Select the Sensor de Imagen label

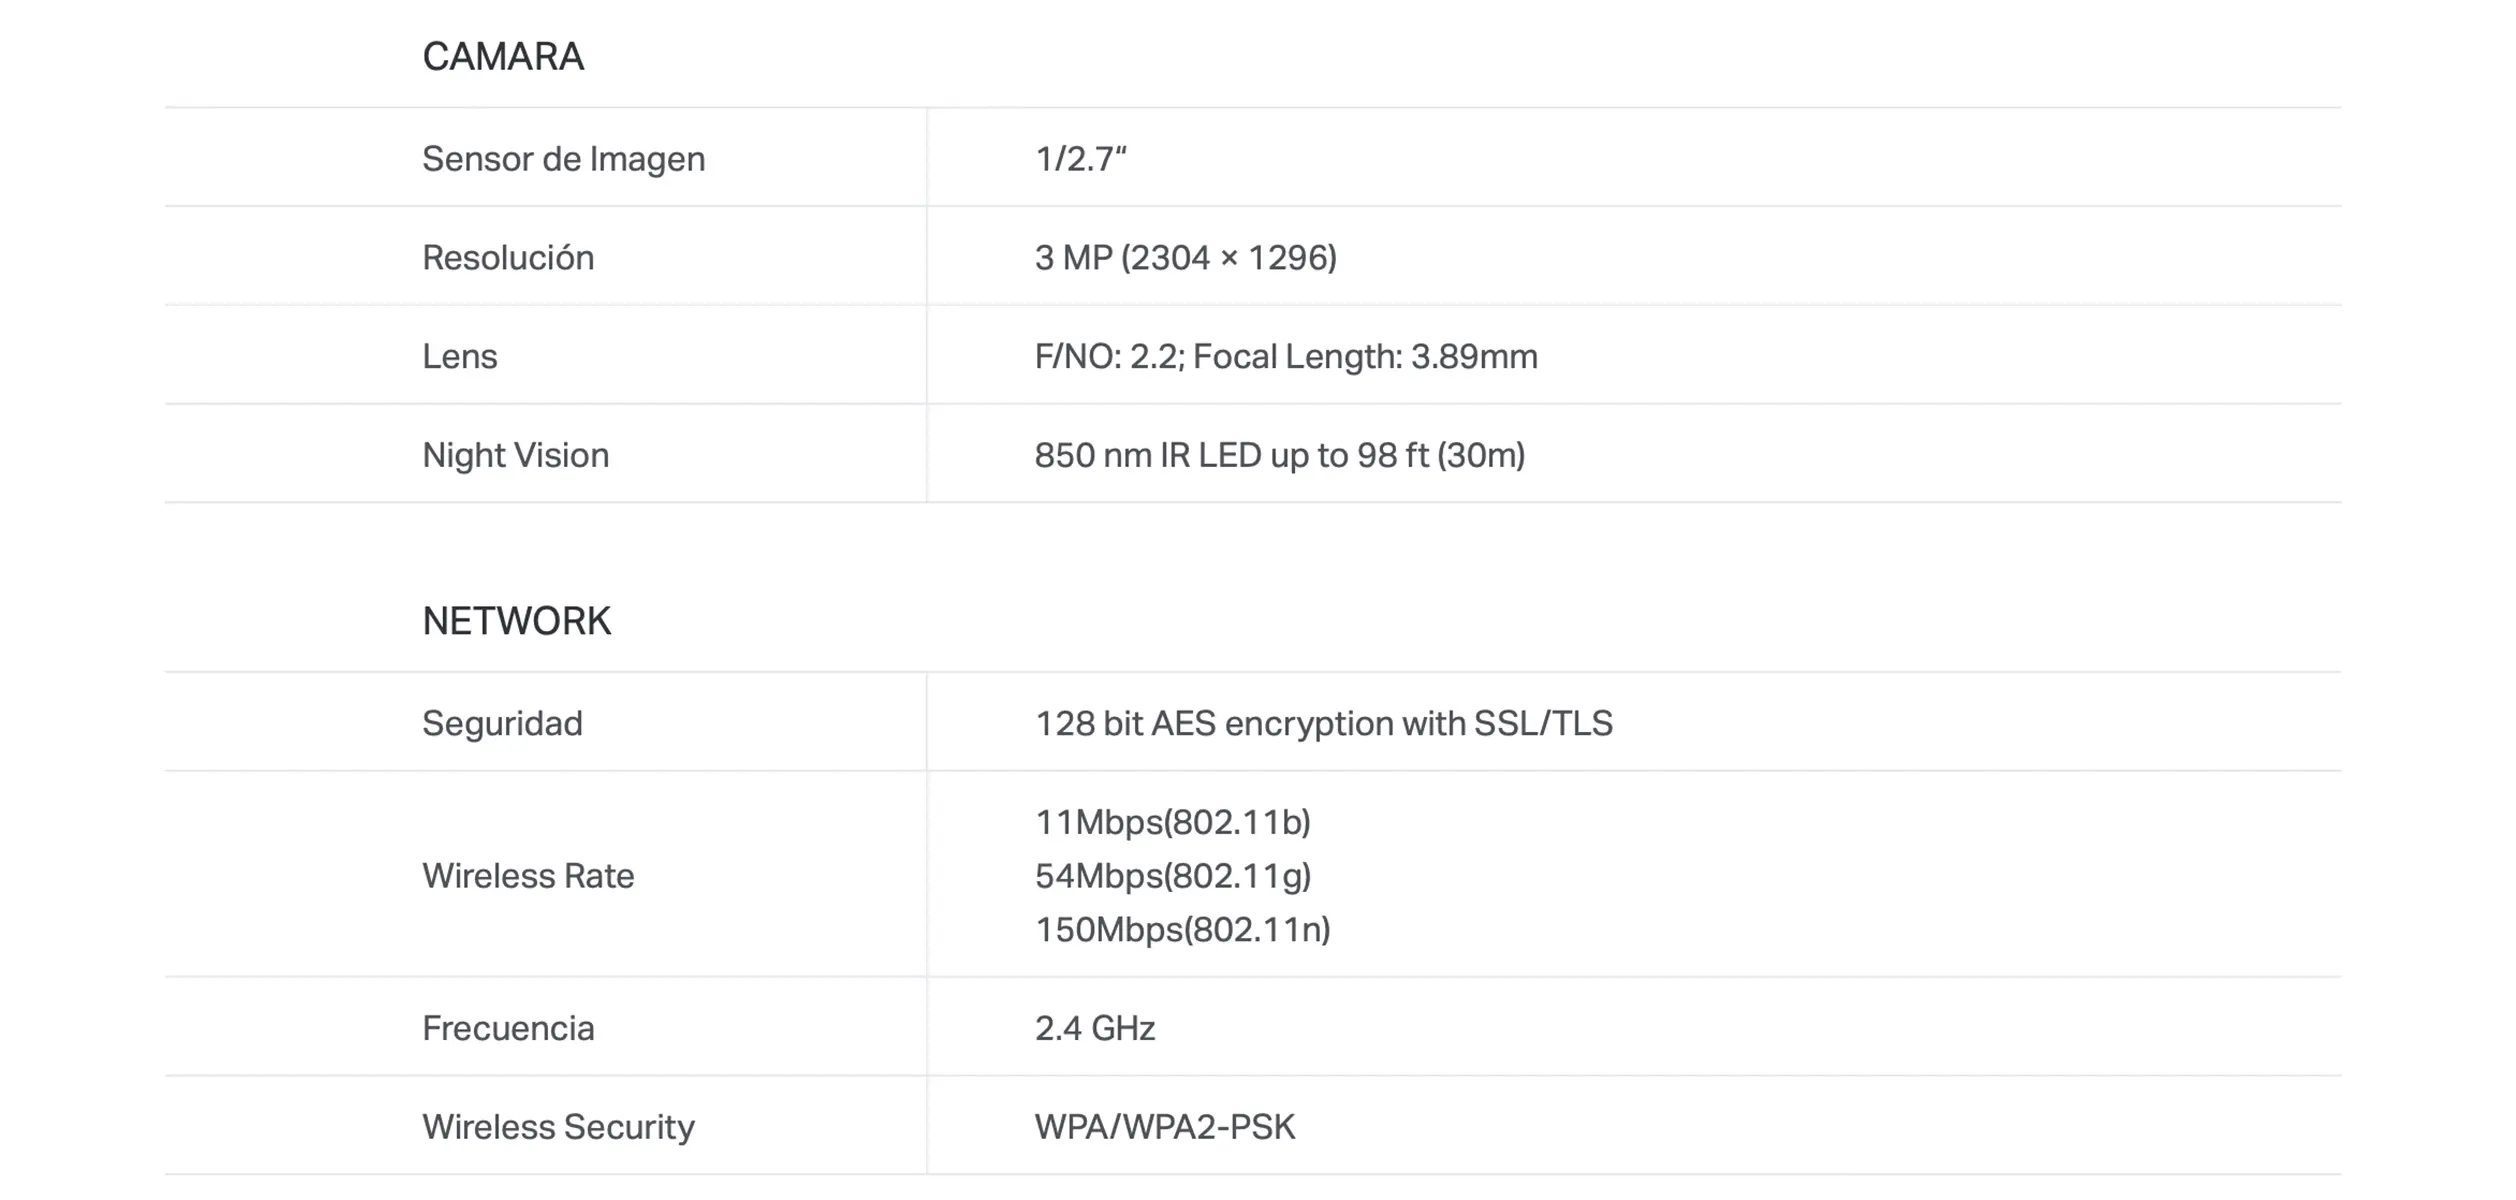pos(563,159)
